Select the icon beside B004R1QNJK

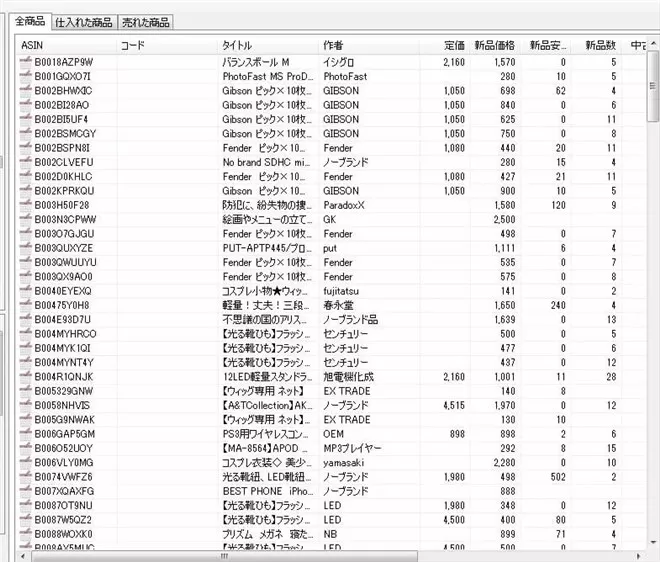(26, 377)
